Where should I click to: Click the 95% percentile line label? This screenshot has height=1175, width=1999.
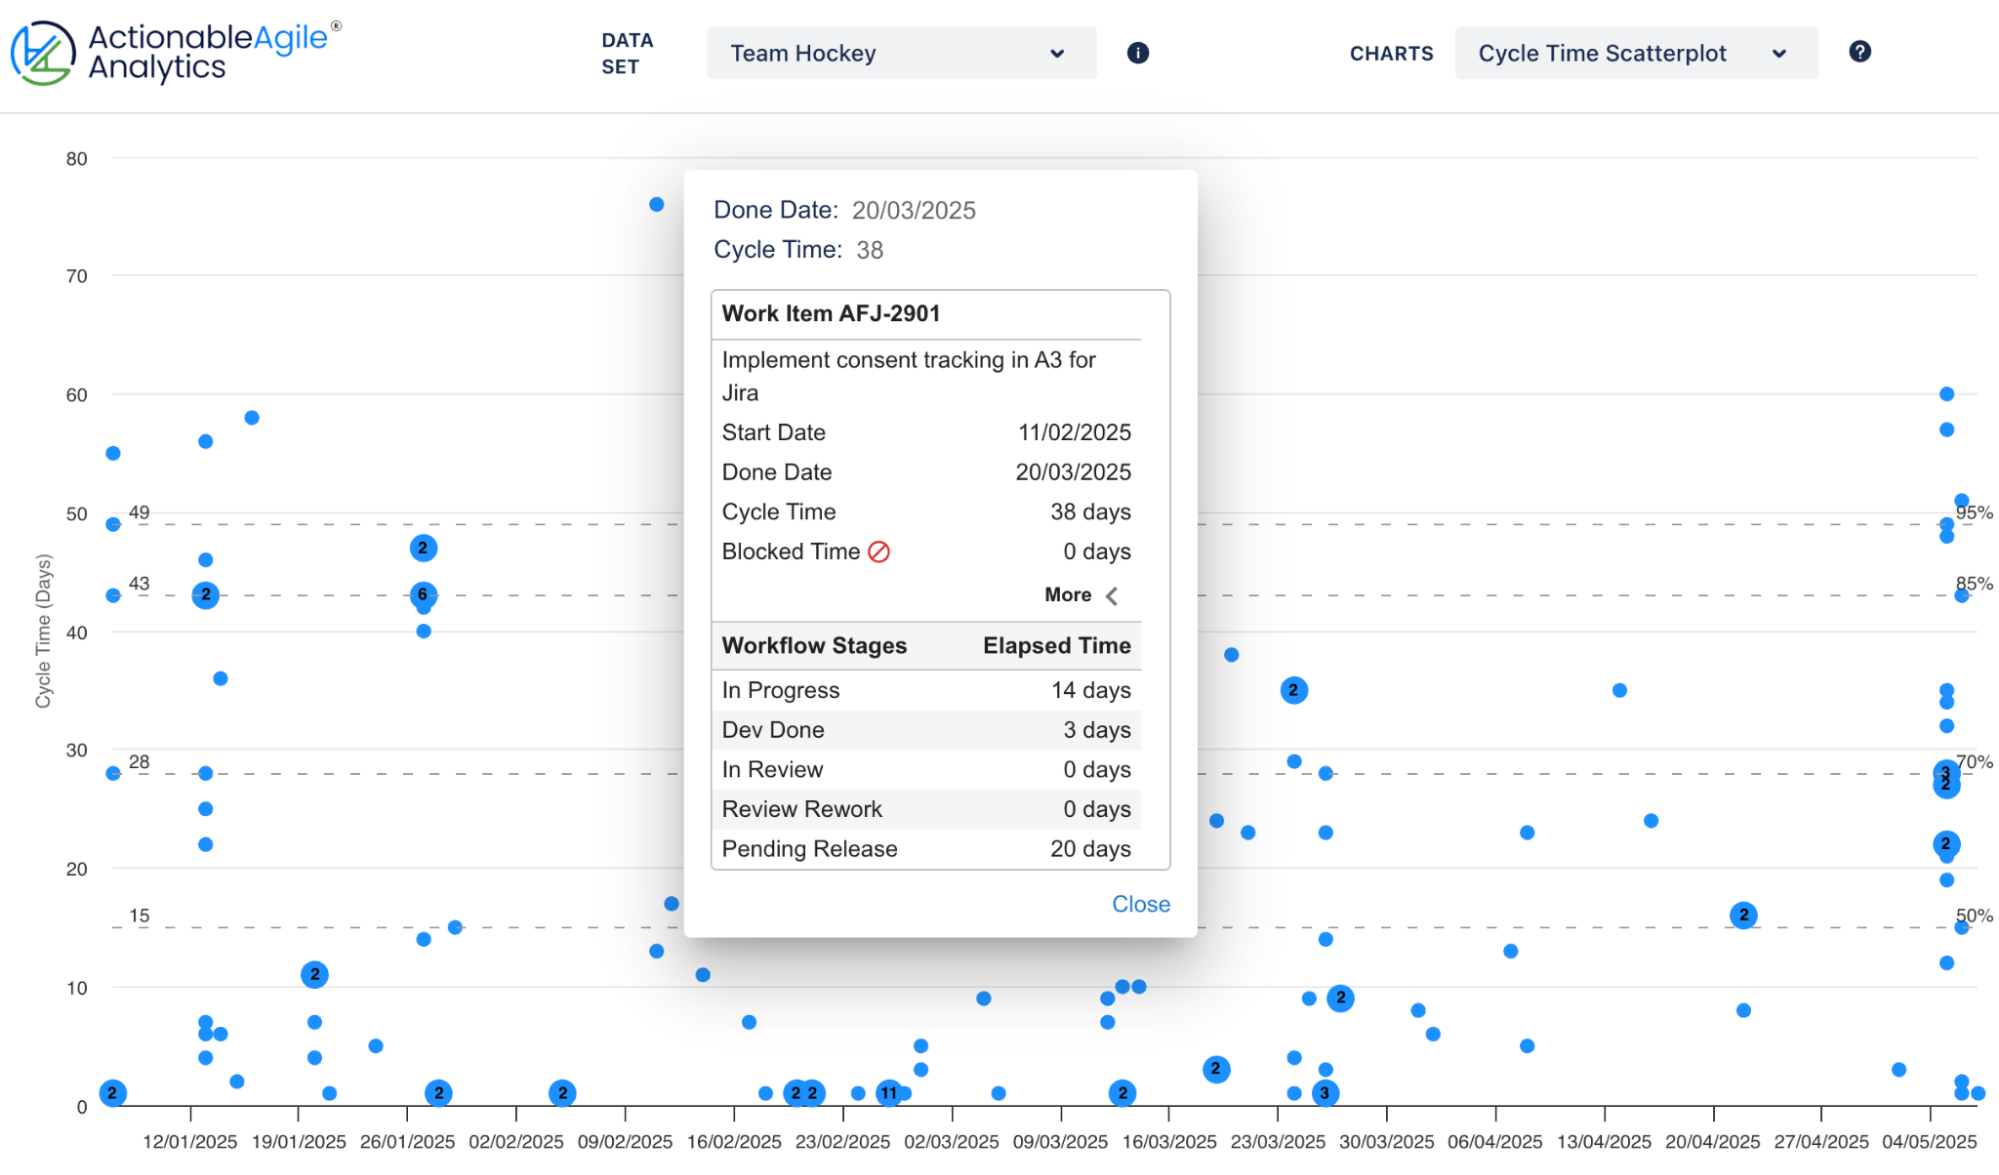click(x=1974, y=512)
